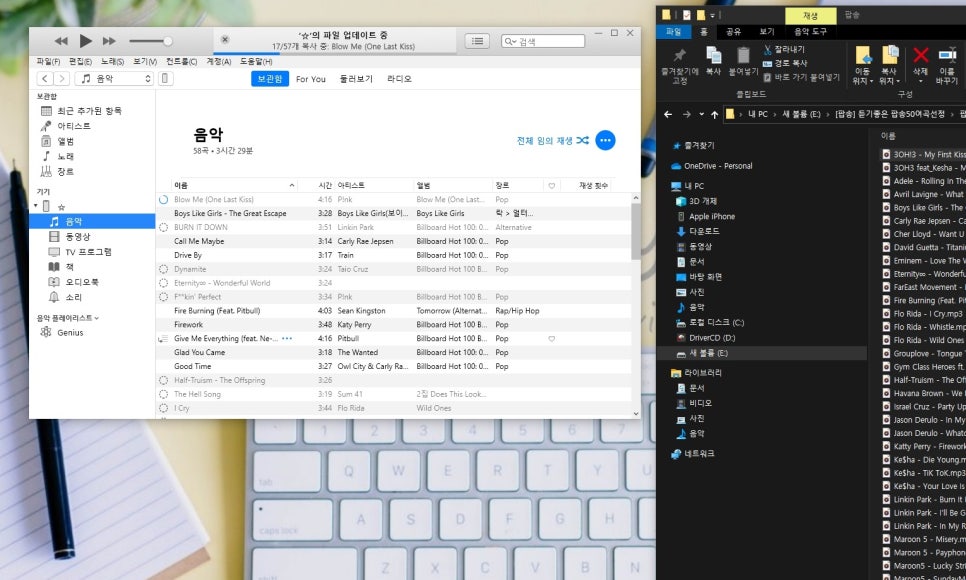The image size is (966, 580).
Task: Go back with iTunes back arrow
Action: coord(44,78)
